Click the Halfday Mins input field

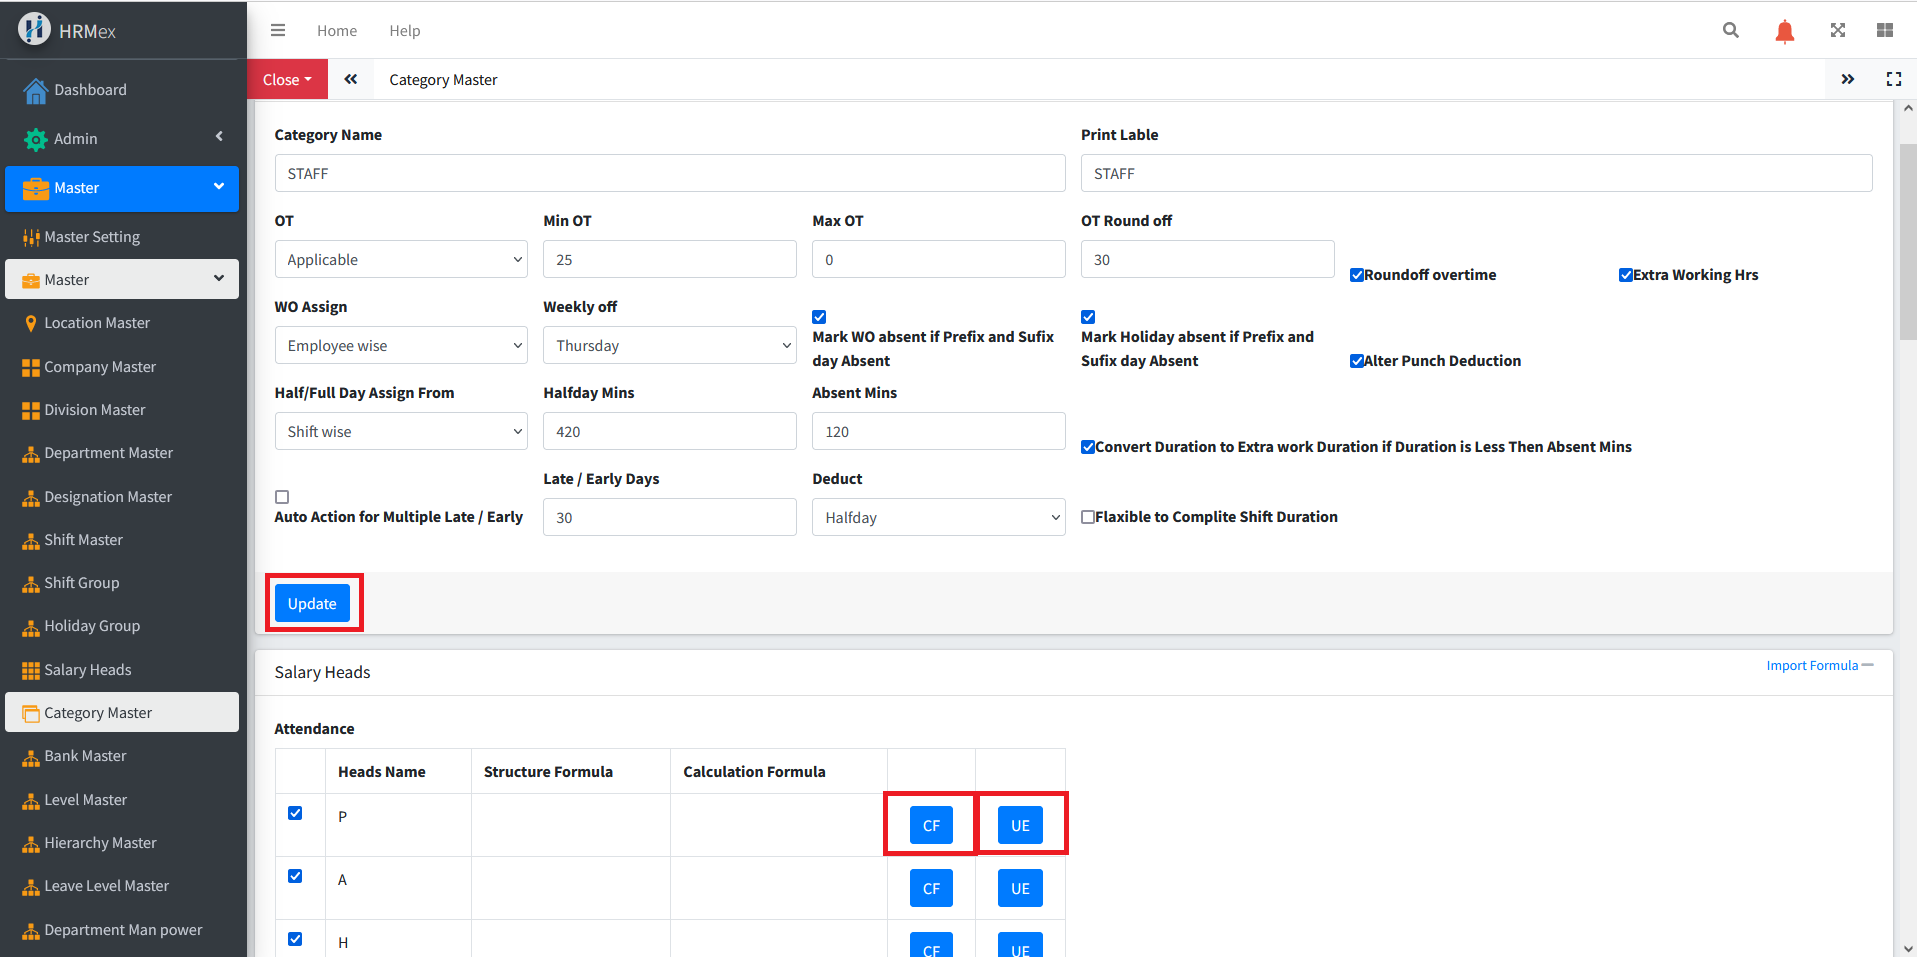(669, 432)
